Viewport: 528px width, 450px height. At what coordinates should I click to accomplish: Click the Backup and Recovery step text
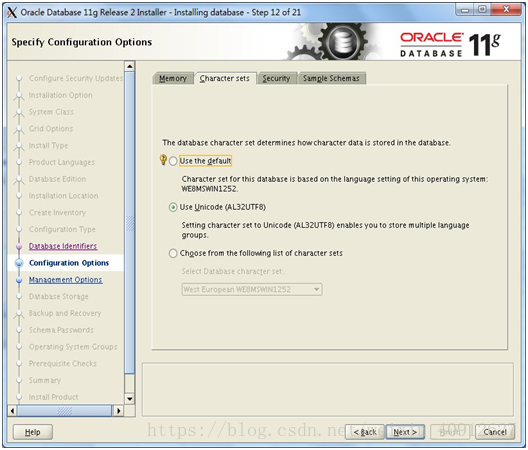[65, 313]
